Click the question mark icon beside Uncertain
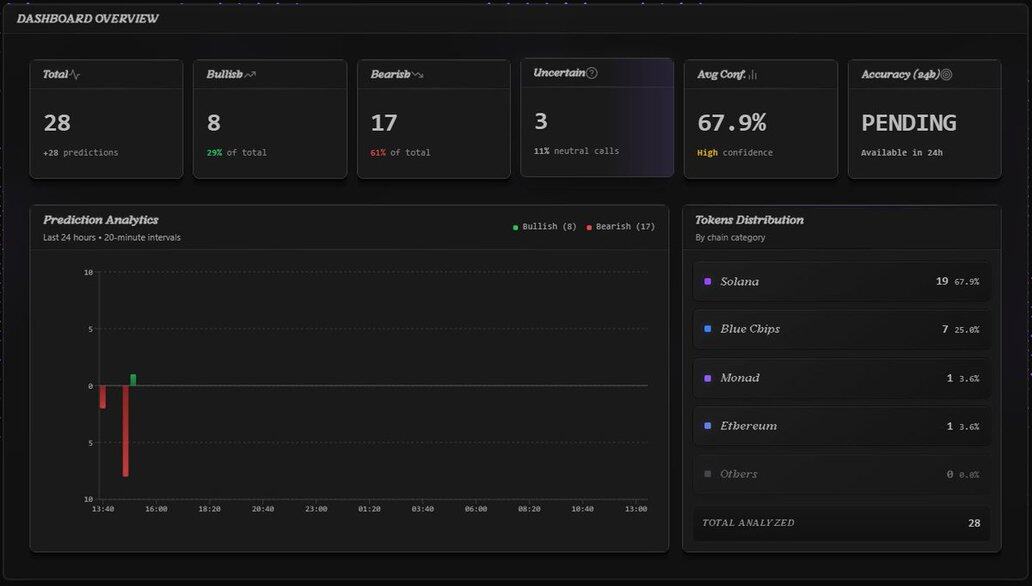This screenshot has width=1032, height=586. point(592,73)
